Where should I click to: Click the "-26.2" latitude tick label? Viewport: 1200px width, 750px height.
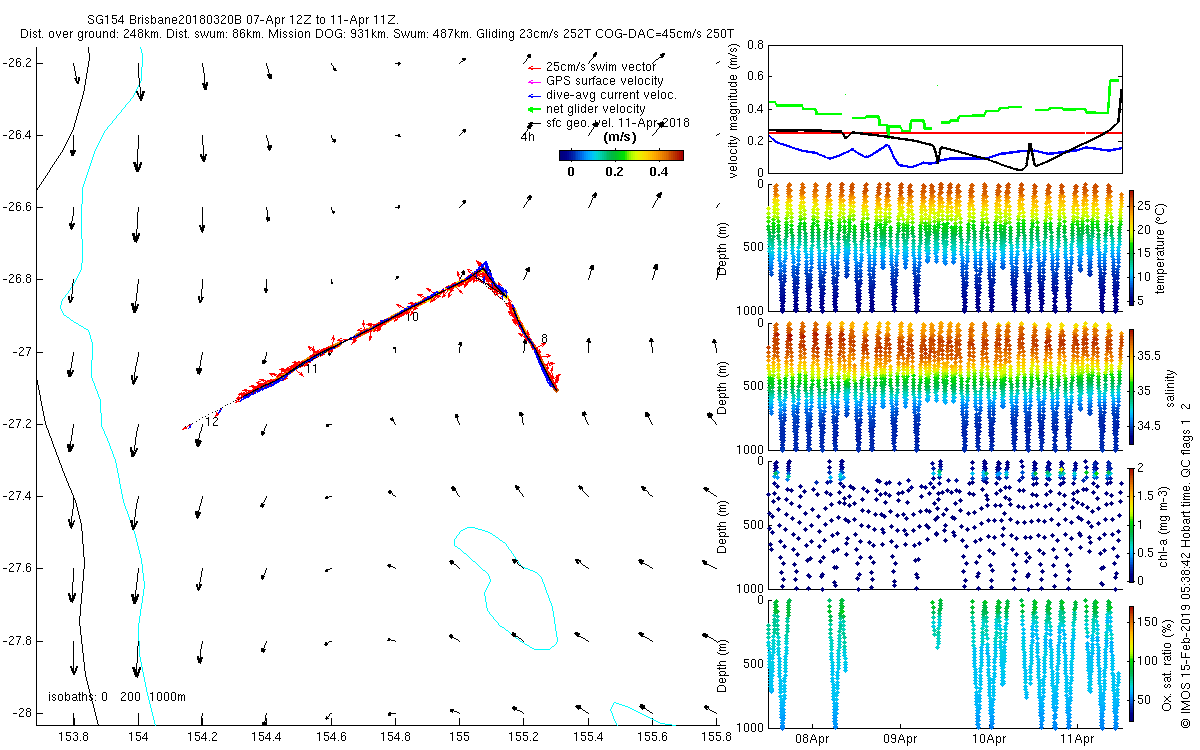coord(16,62)
